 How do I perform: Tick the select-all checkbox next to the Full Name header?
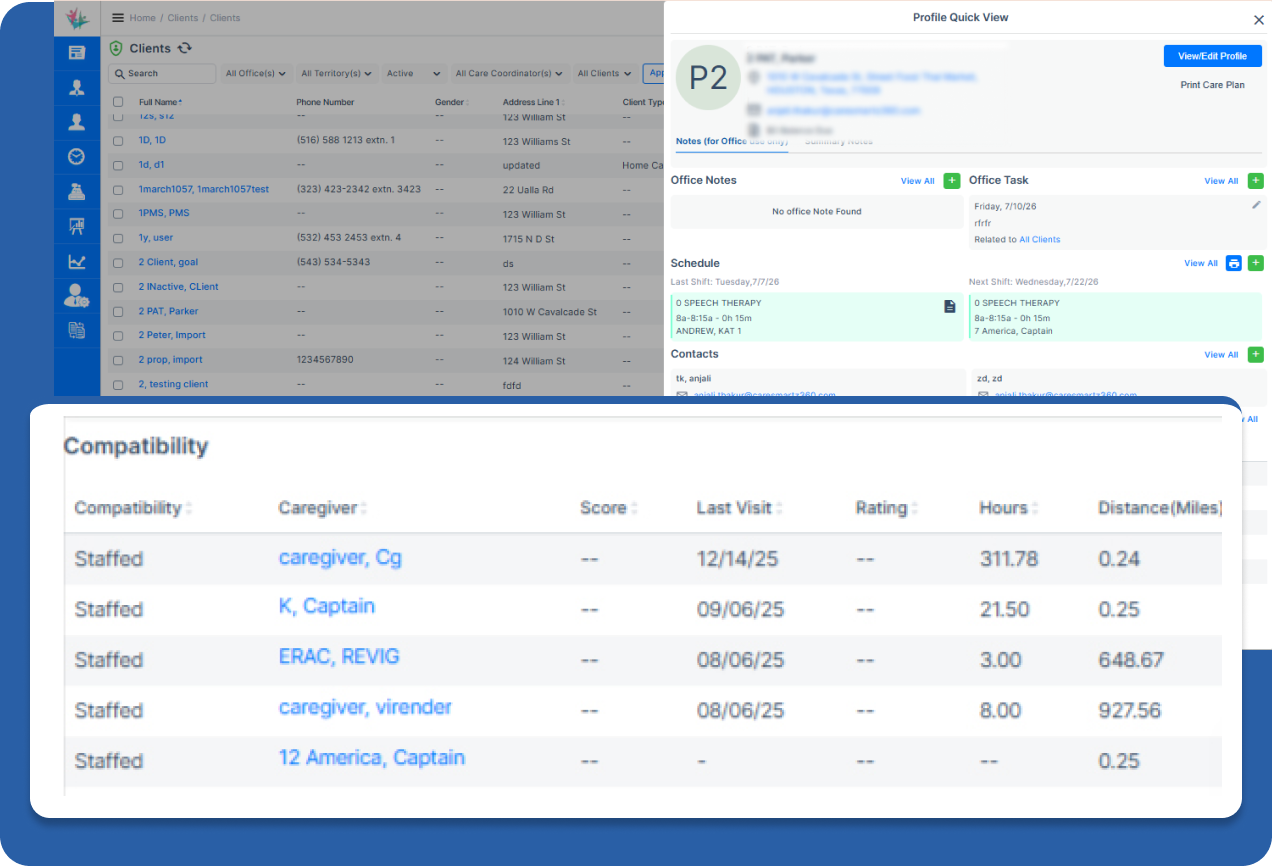[118, 102]
